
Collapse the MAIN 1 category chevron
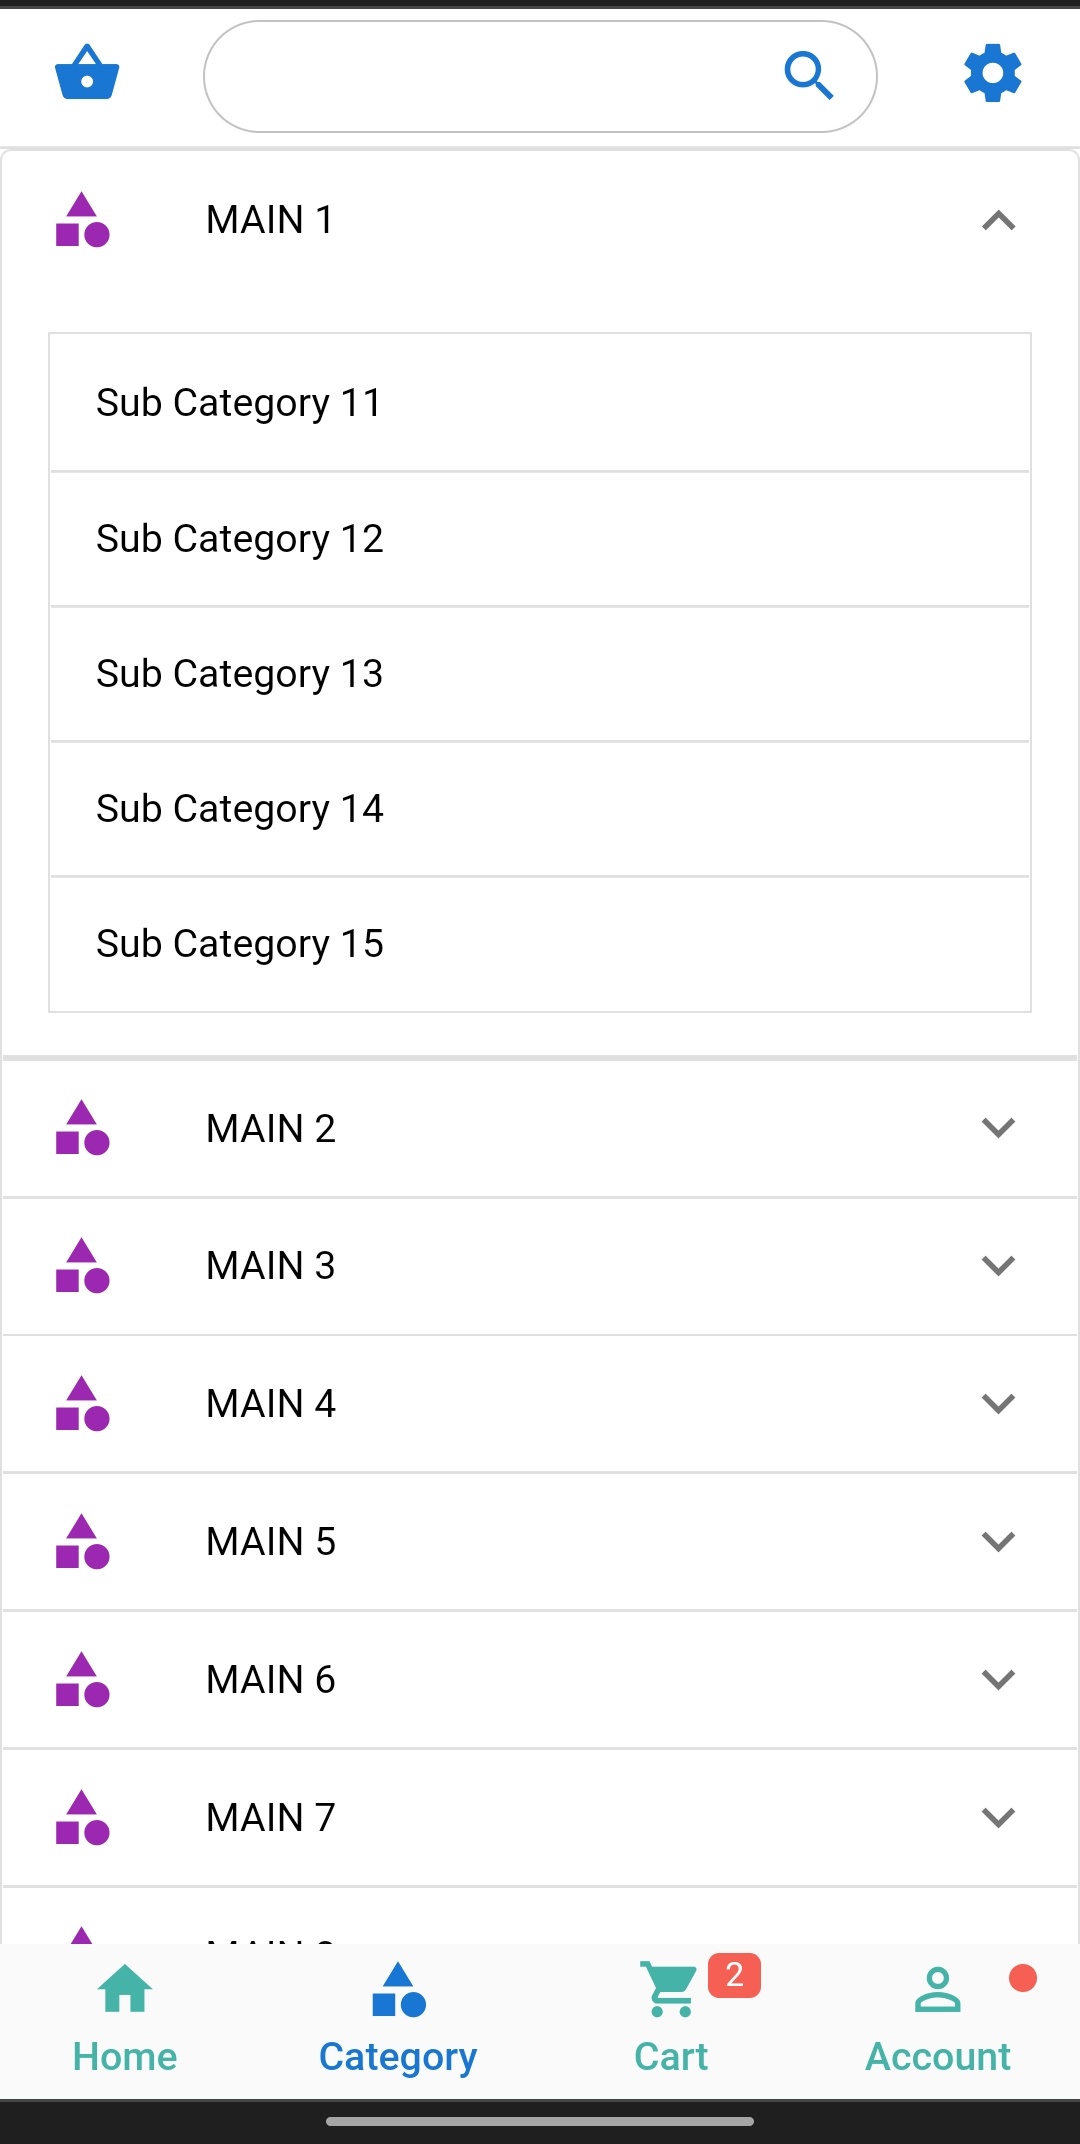tap(998, 221)
